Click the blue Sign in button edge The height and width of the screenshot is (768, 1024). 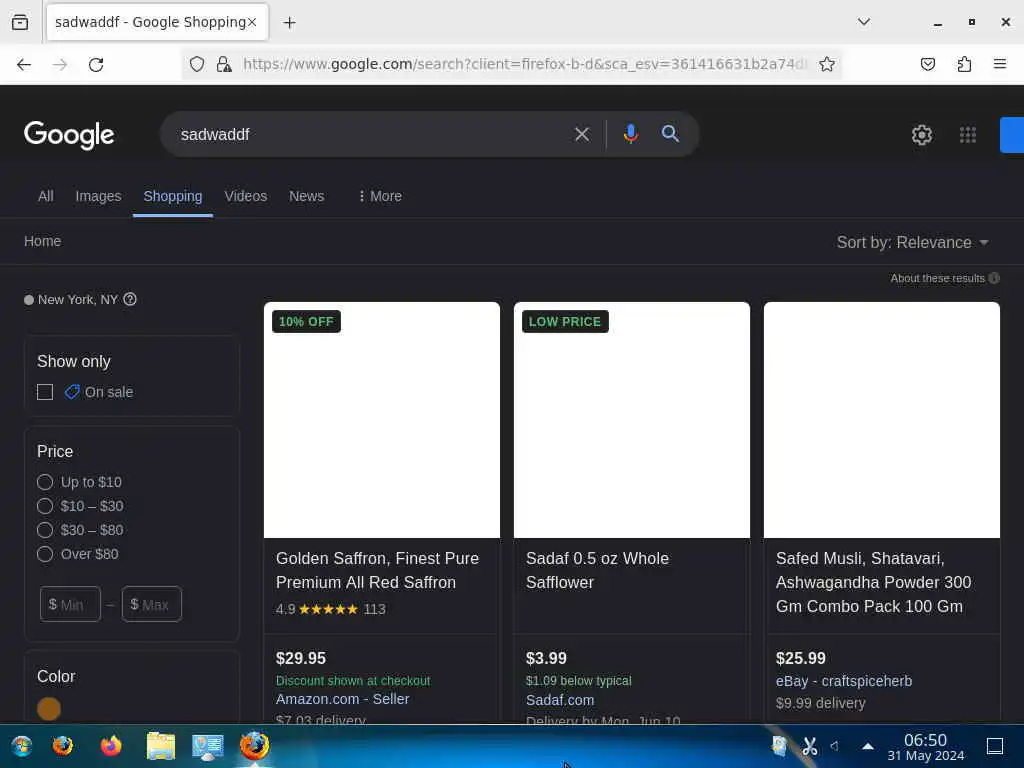pos(1012,135)
